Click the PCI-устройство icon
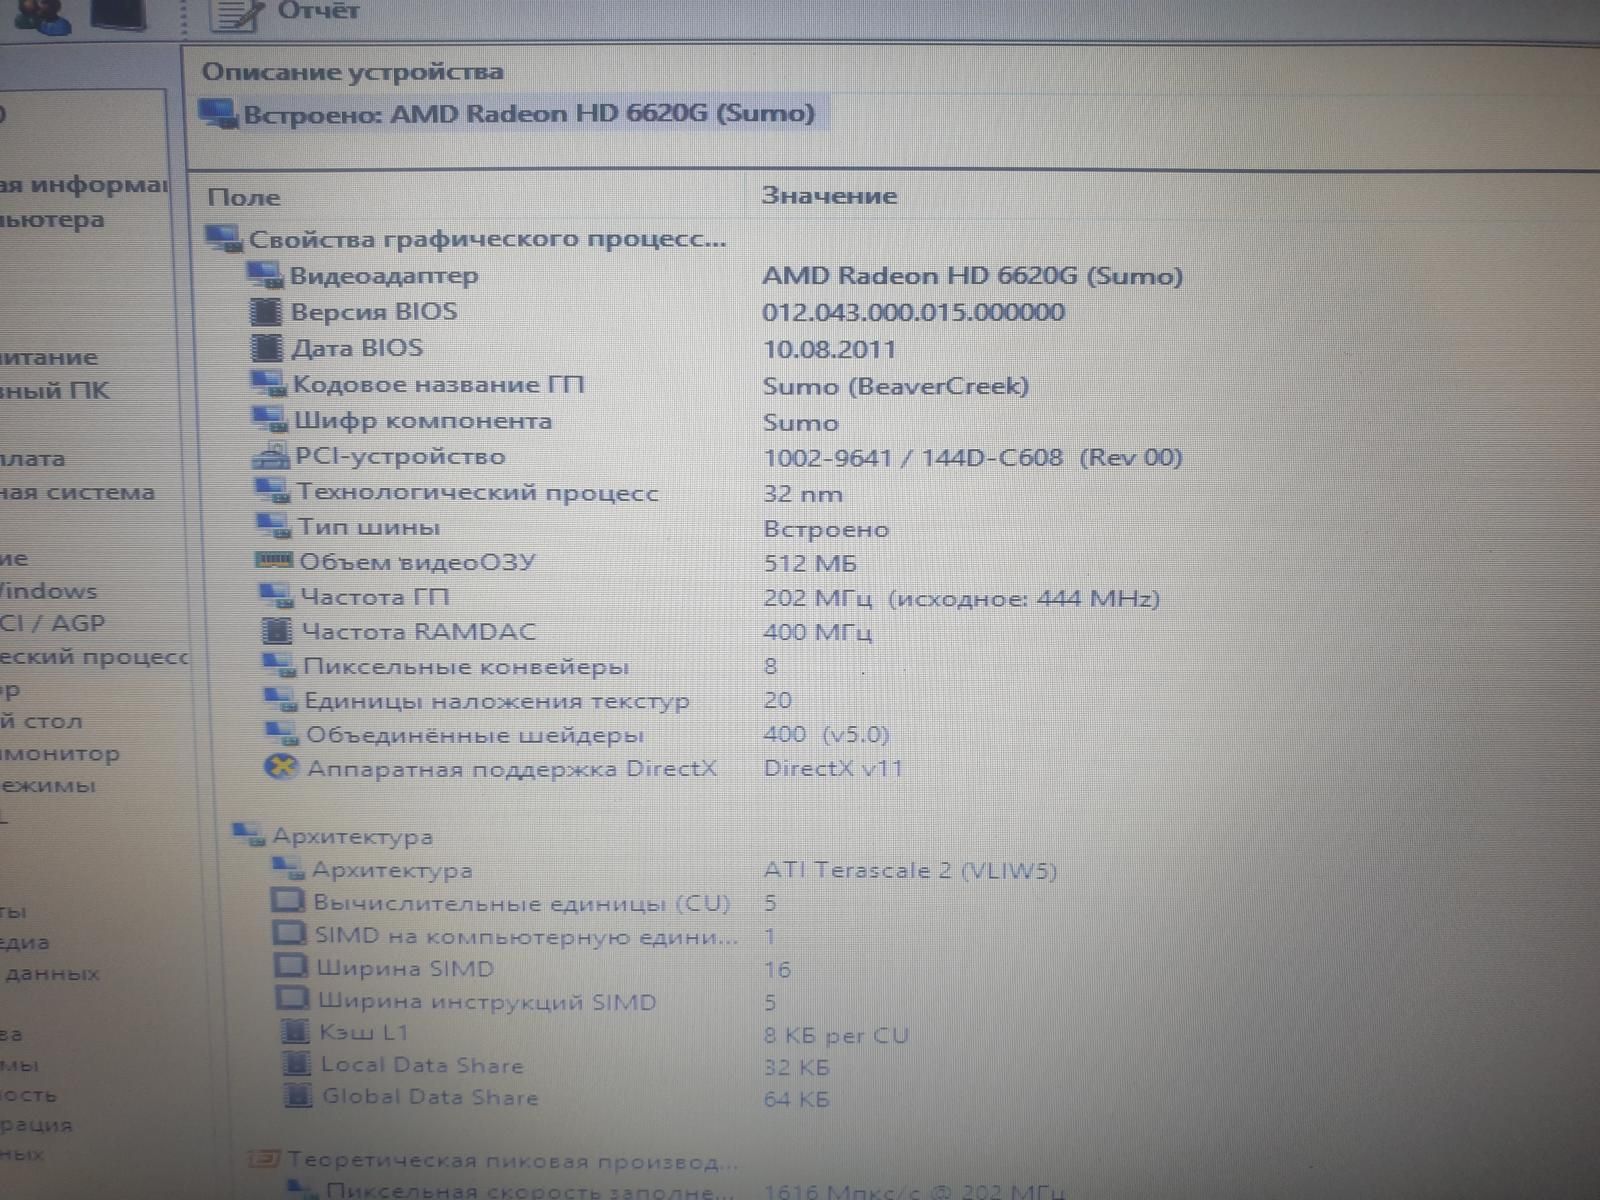Viewport: 1600px width, 1200px height. click(x=271, y=457)
